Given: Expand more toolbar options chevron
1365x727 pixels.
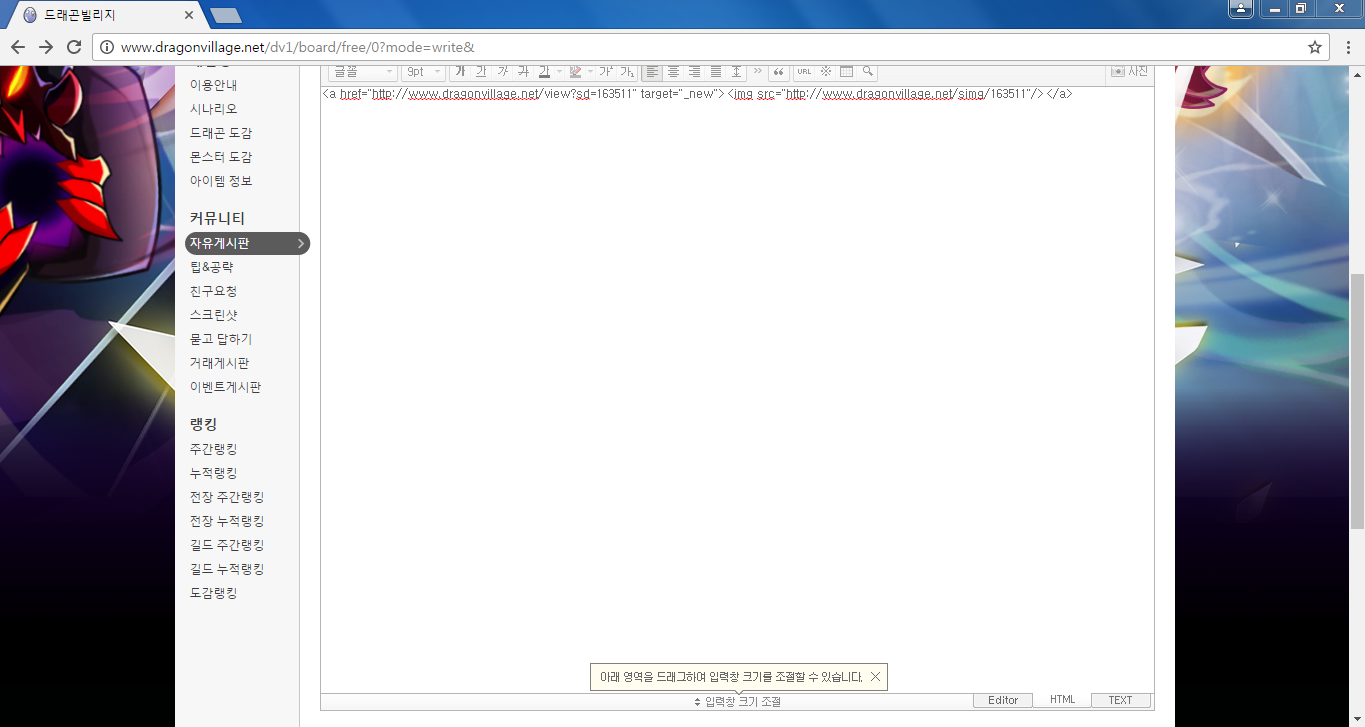Looking at the screenshot, I should (x=757, y=71).
